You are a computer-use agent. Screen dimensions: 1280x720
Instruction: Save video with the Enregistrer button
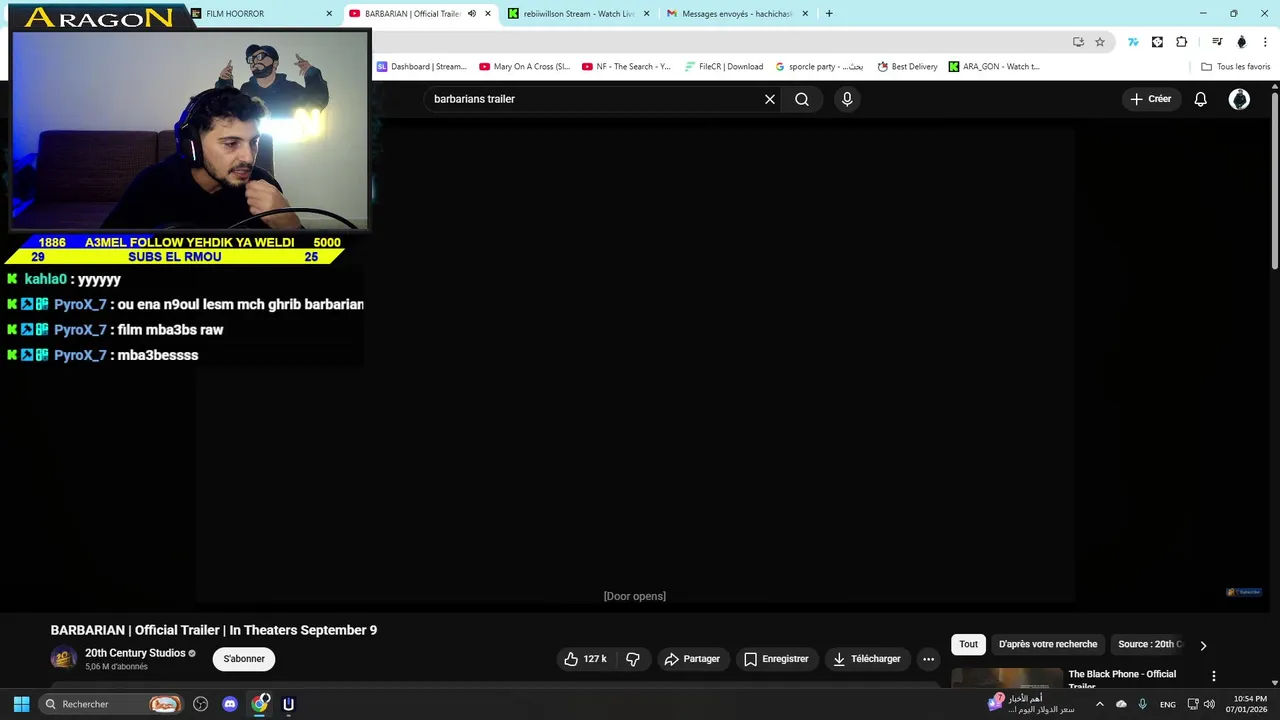pyautogui.click(x=776, y=659)
